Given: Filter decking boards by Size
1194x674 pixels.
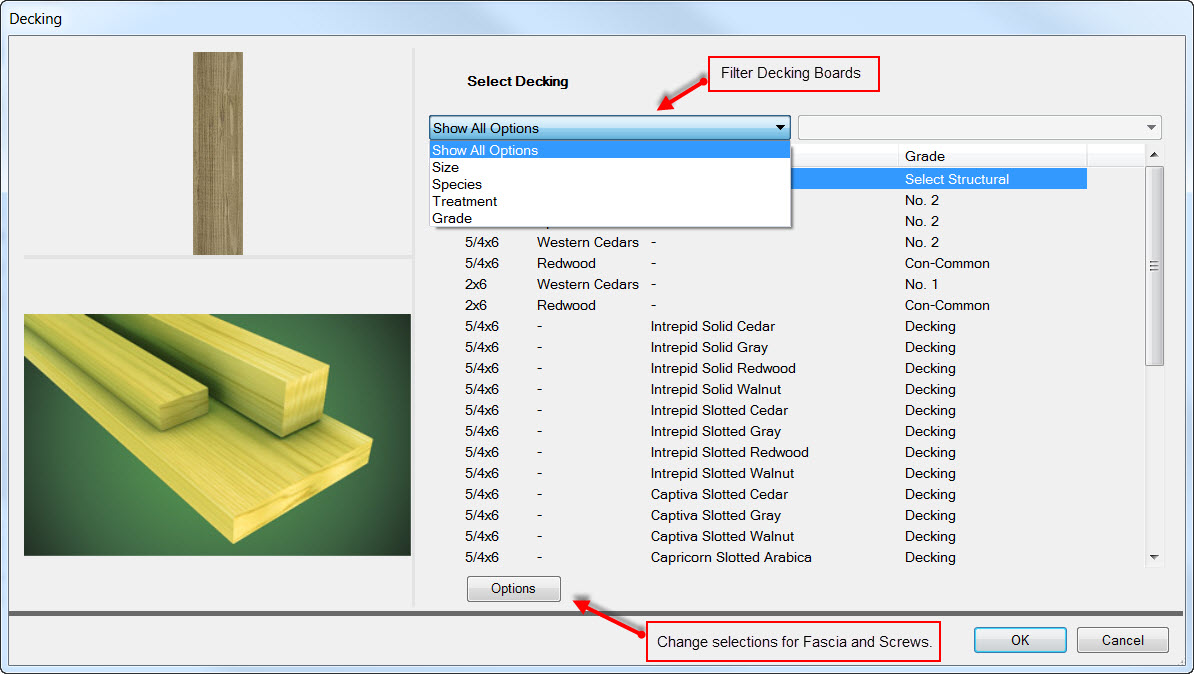Looking at the screenshot, I should 610,168.
